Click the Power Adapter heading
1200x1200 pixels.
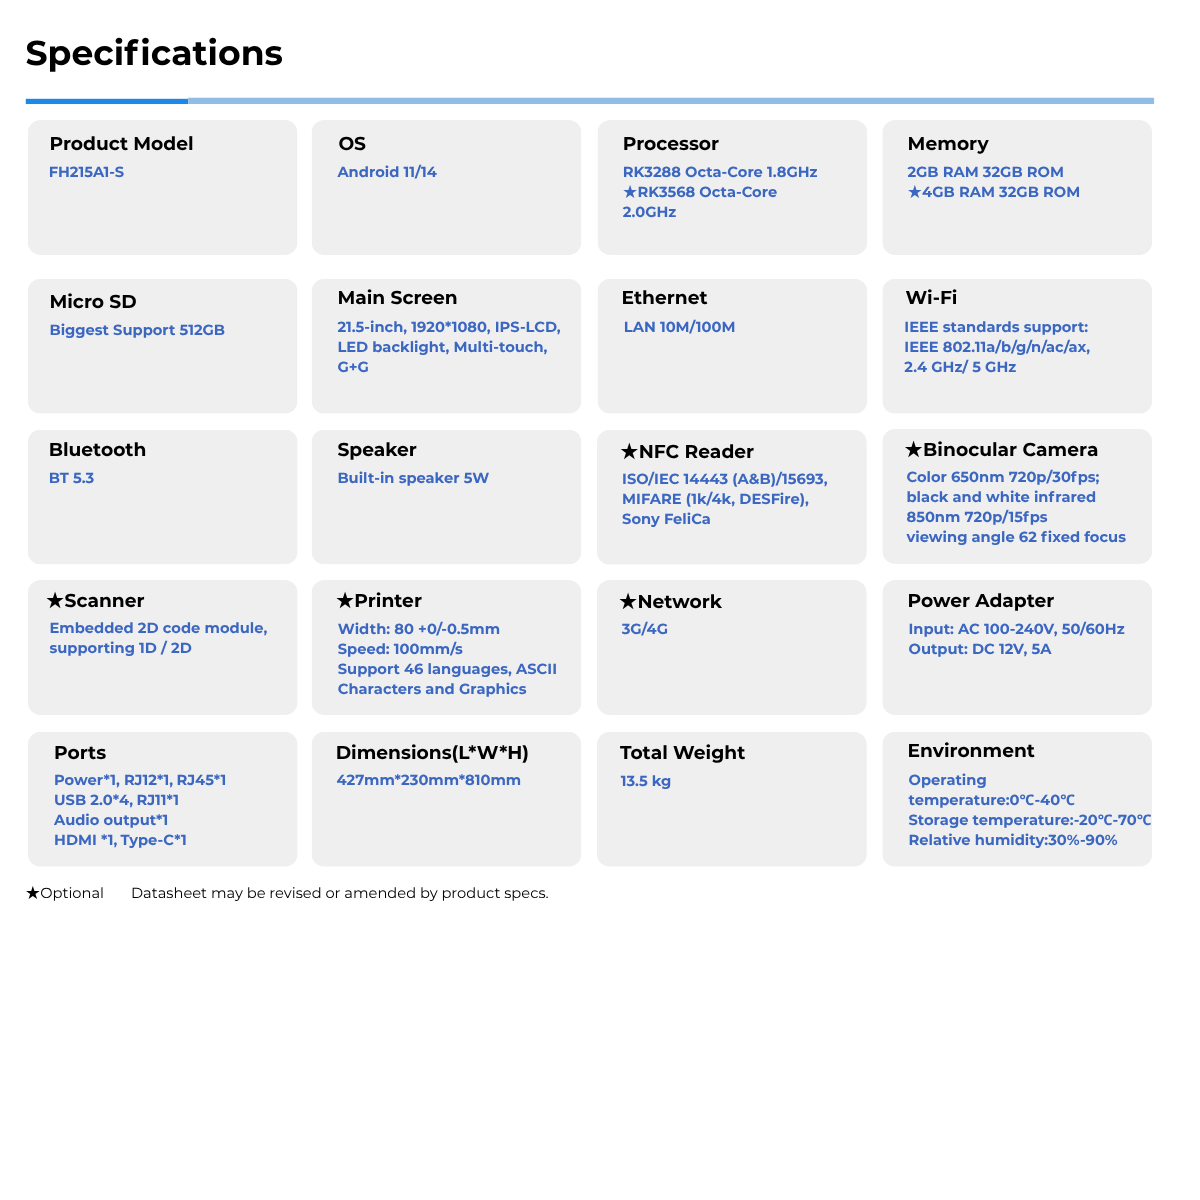pyautogui.click(x=980, y=601)
